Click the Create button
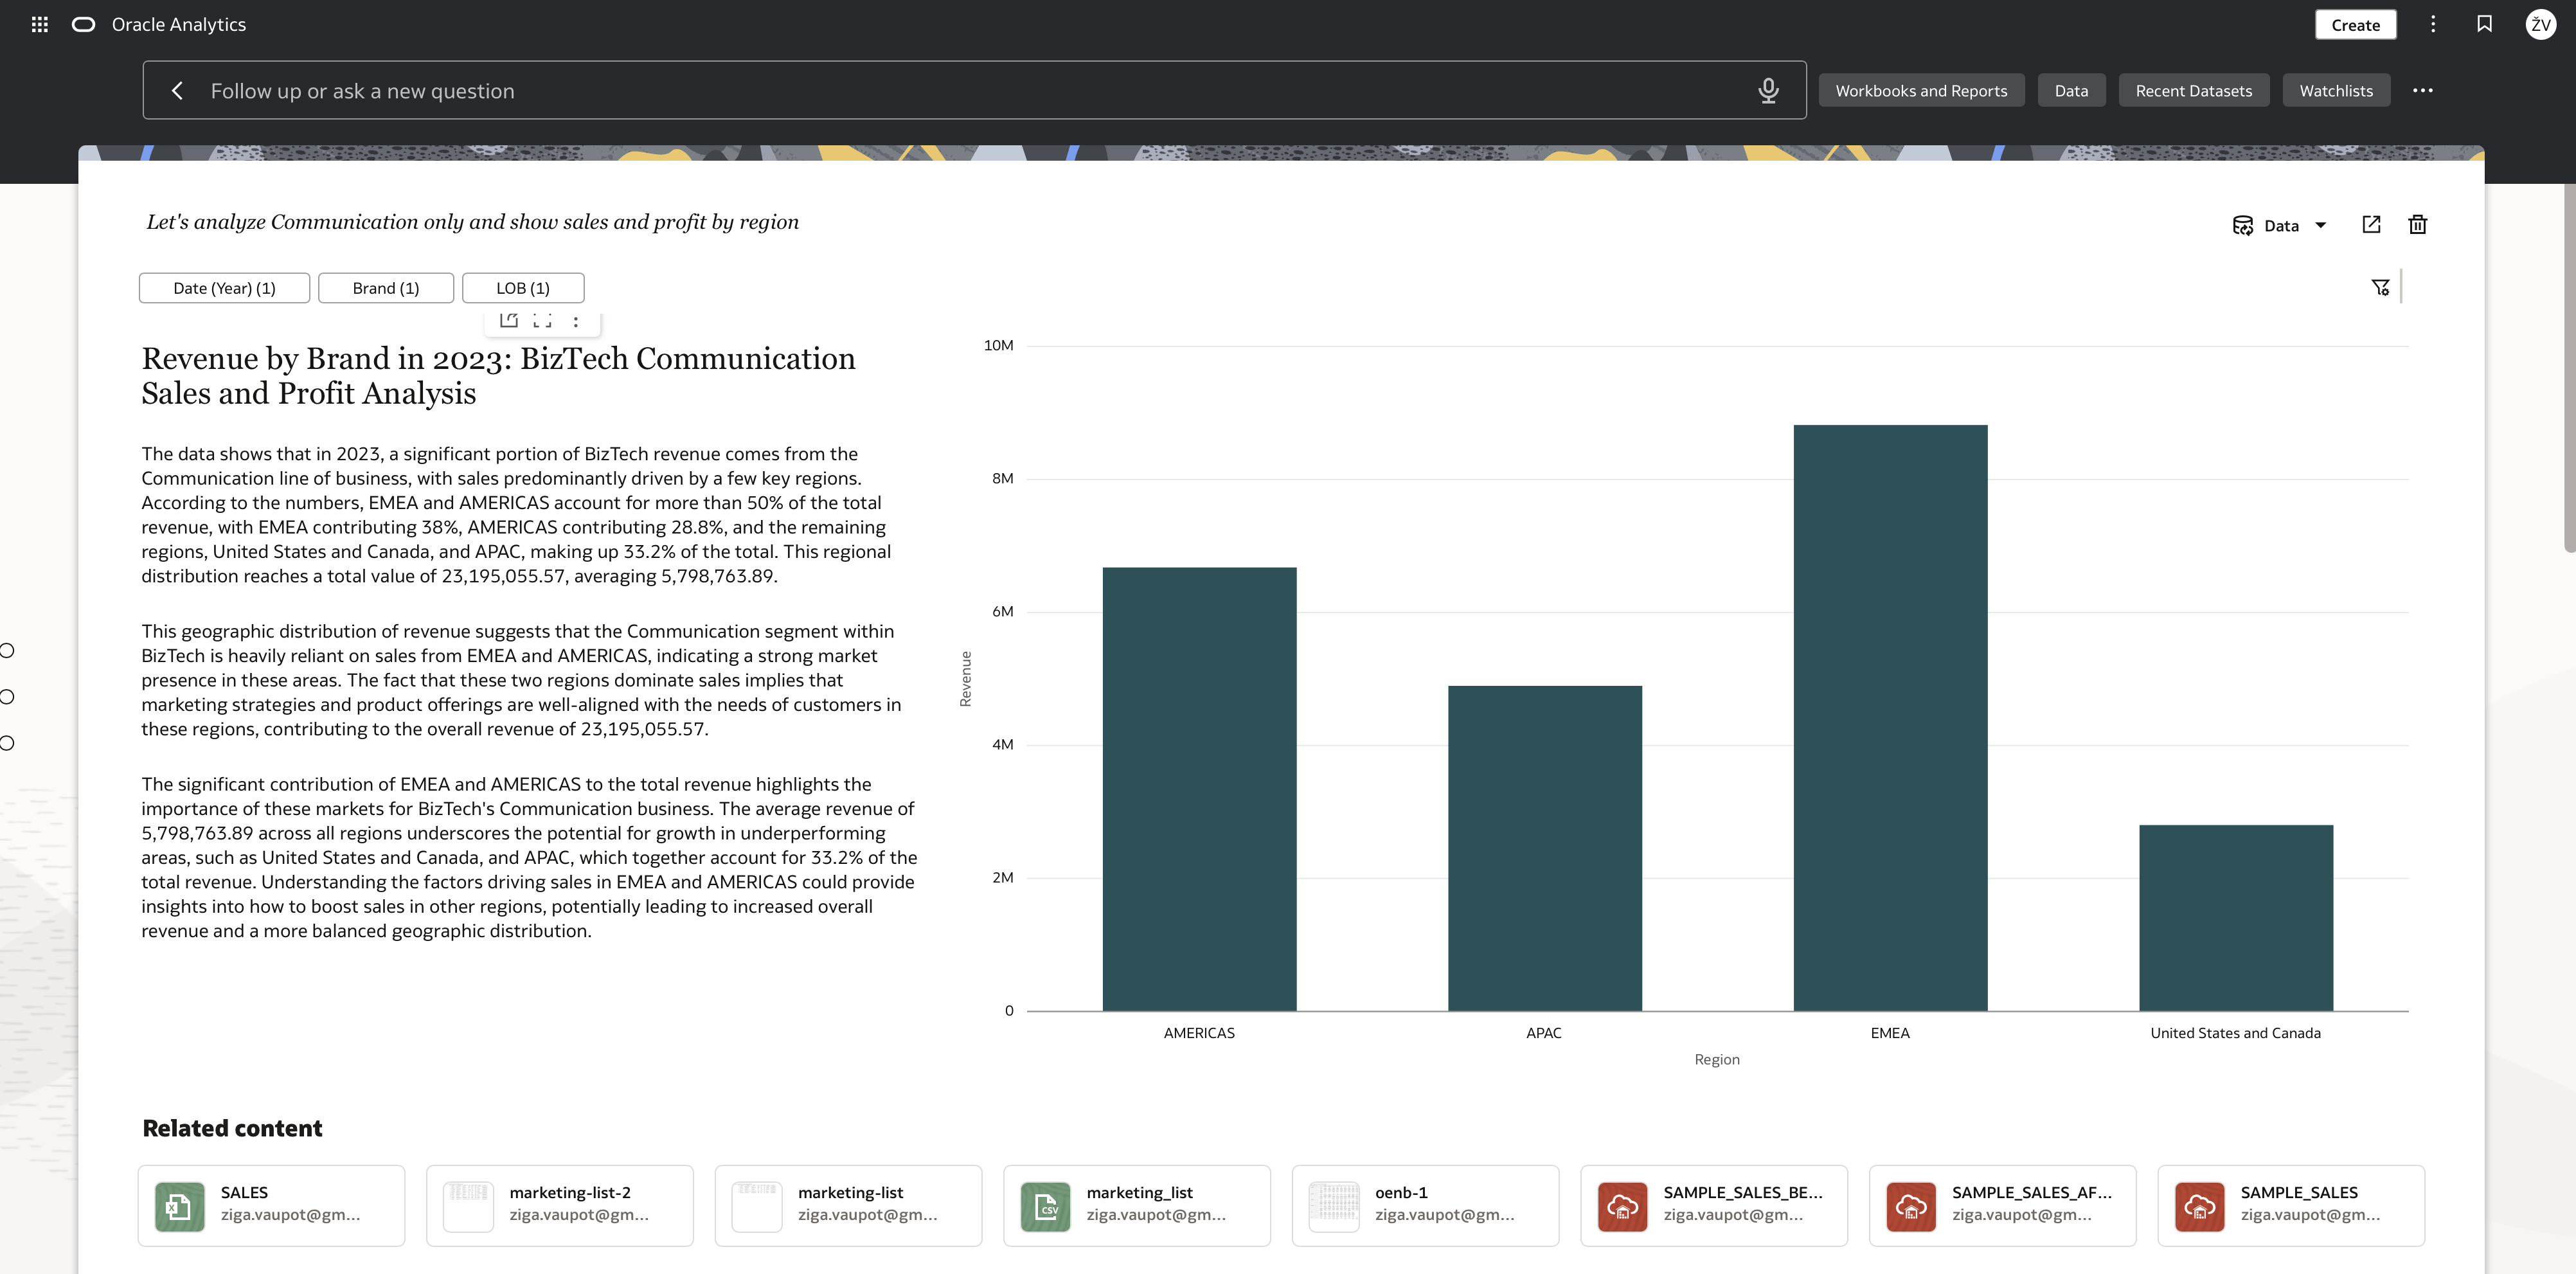This screenshot has height=1274, width=2576. click(2355, 25)
